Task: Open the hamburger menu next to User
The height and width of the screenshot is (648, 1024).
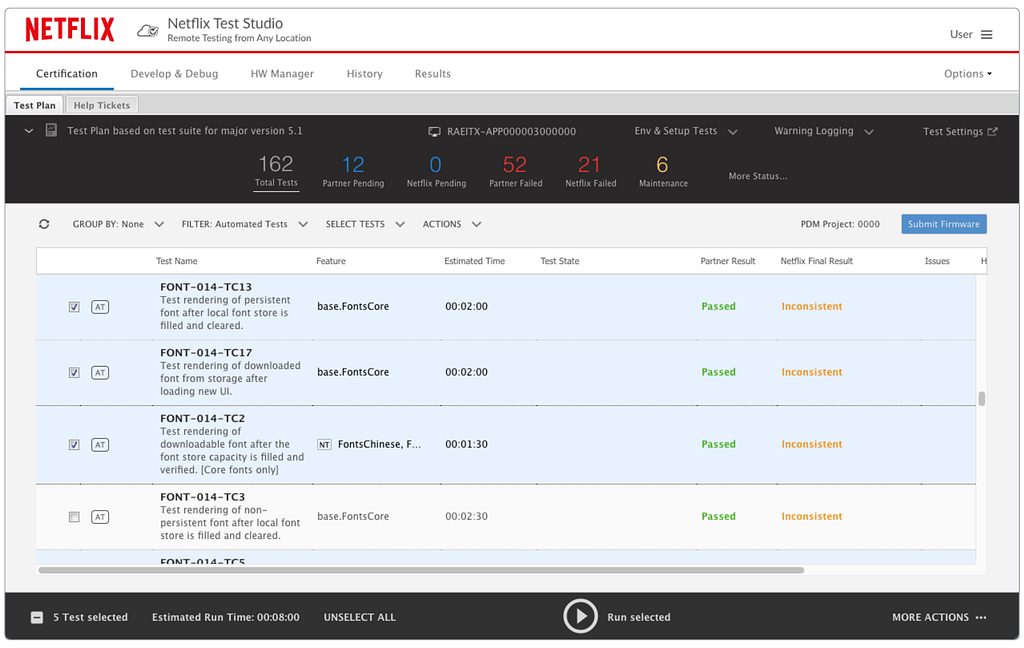Action: (x=987, y=35)
